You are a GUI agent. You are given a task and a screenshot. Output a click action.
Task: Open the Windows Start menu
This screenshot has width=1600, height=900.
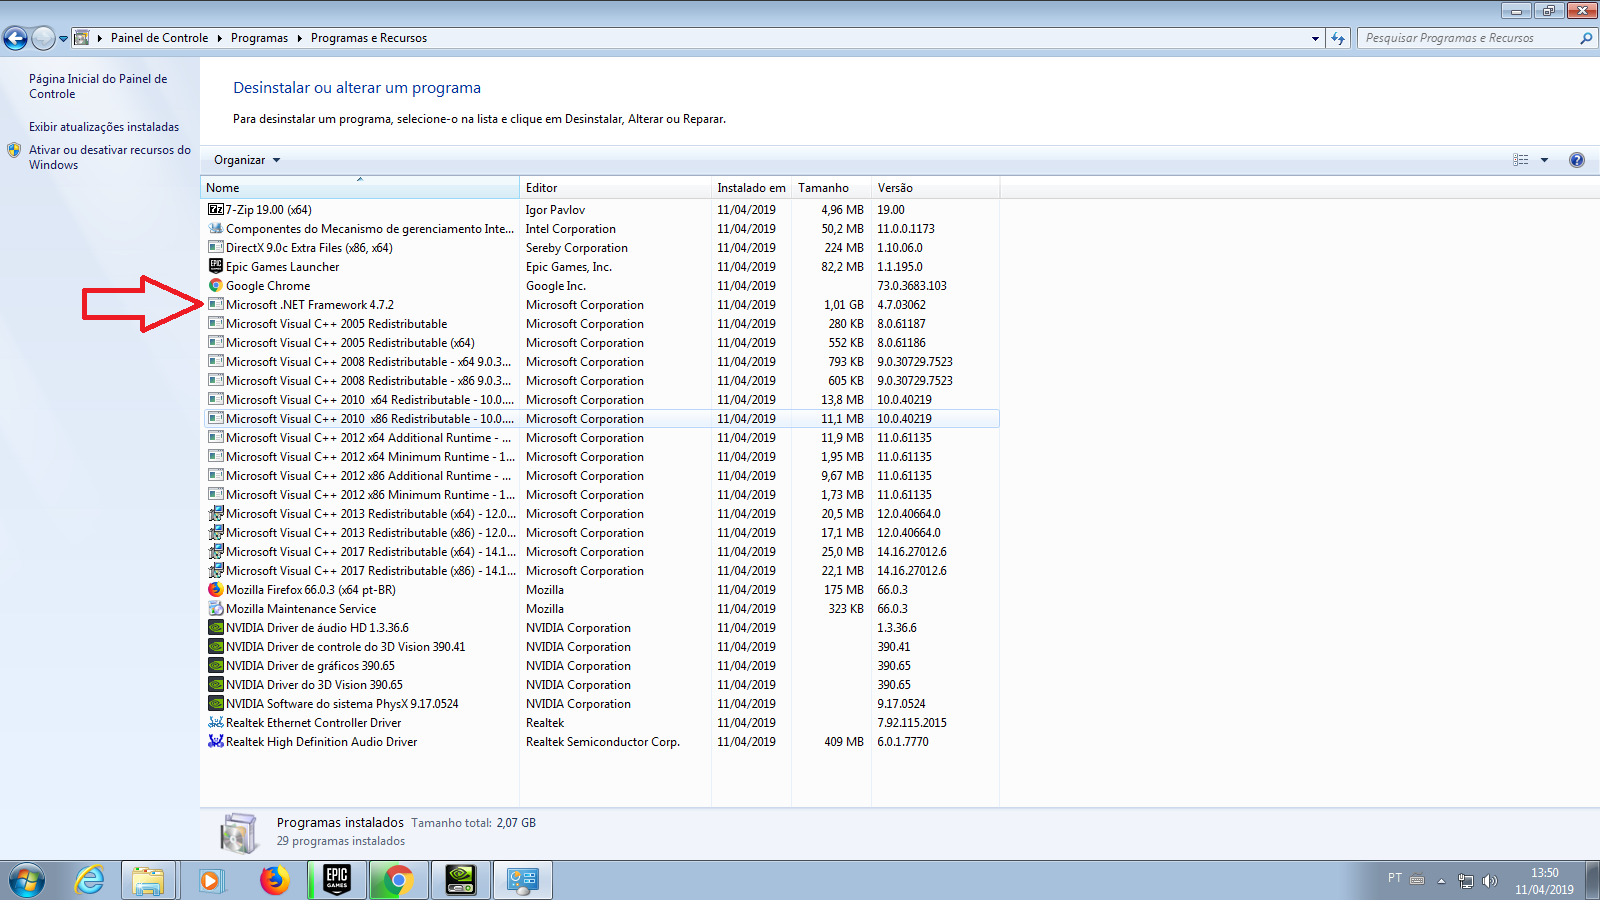coord(27,881)
